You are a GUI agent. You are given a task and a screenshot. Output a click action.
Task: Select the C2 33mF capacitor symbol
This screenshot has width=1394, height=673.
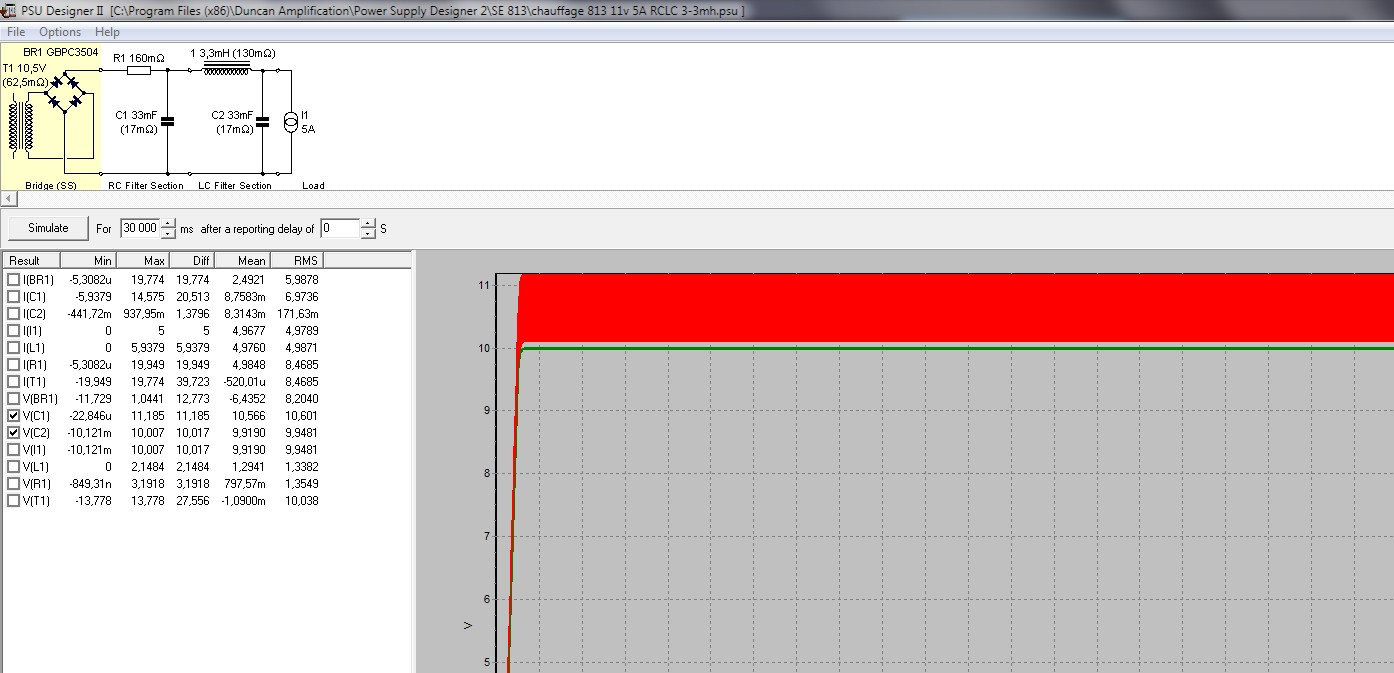[262, 122]
